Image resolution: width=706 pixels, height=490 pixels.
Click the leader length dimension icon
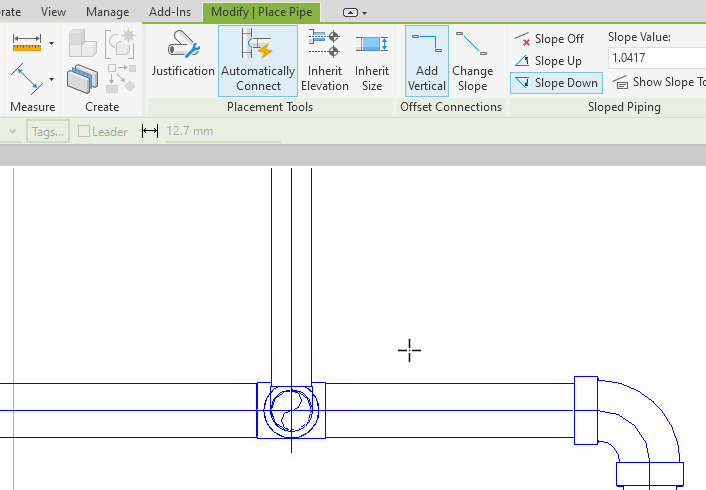149,131
